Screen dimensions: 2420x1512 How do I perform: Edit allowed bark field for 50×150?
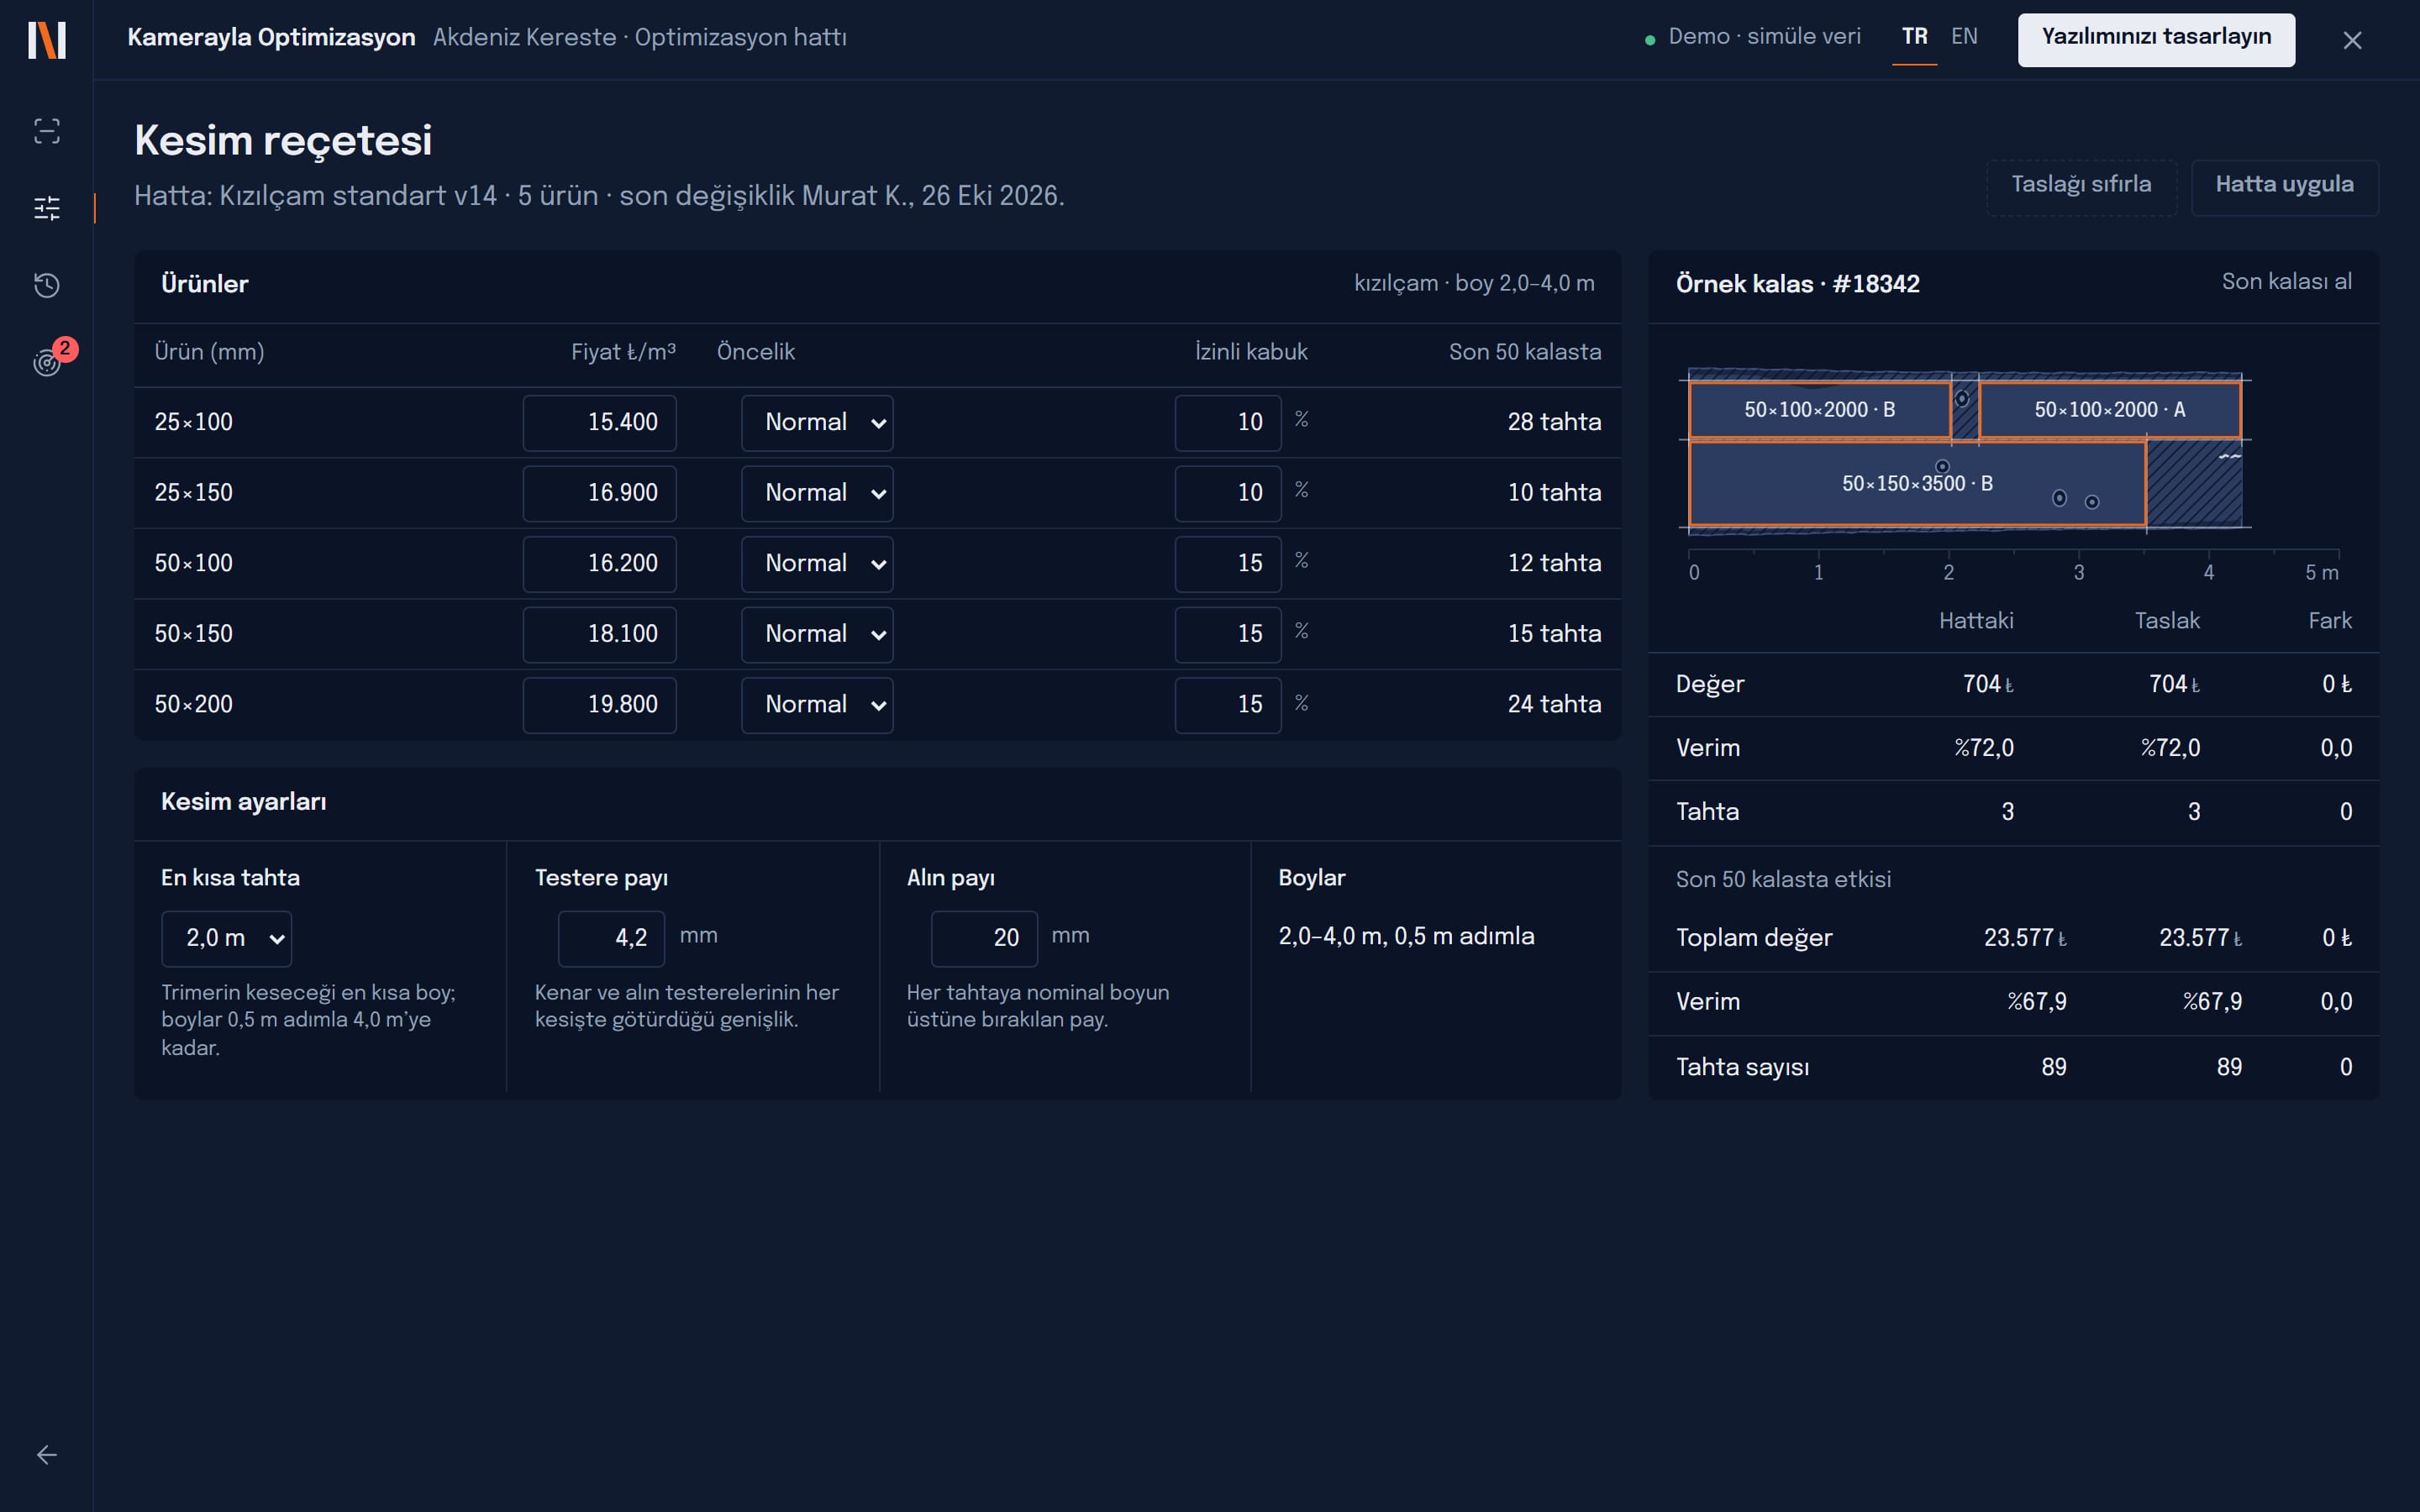point(1228,634)
